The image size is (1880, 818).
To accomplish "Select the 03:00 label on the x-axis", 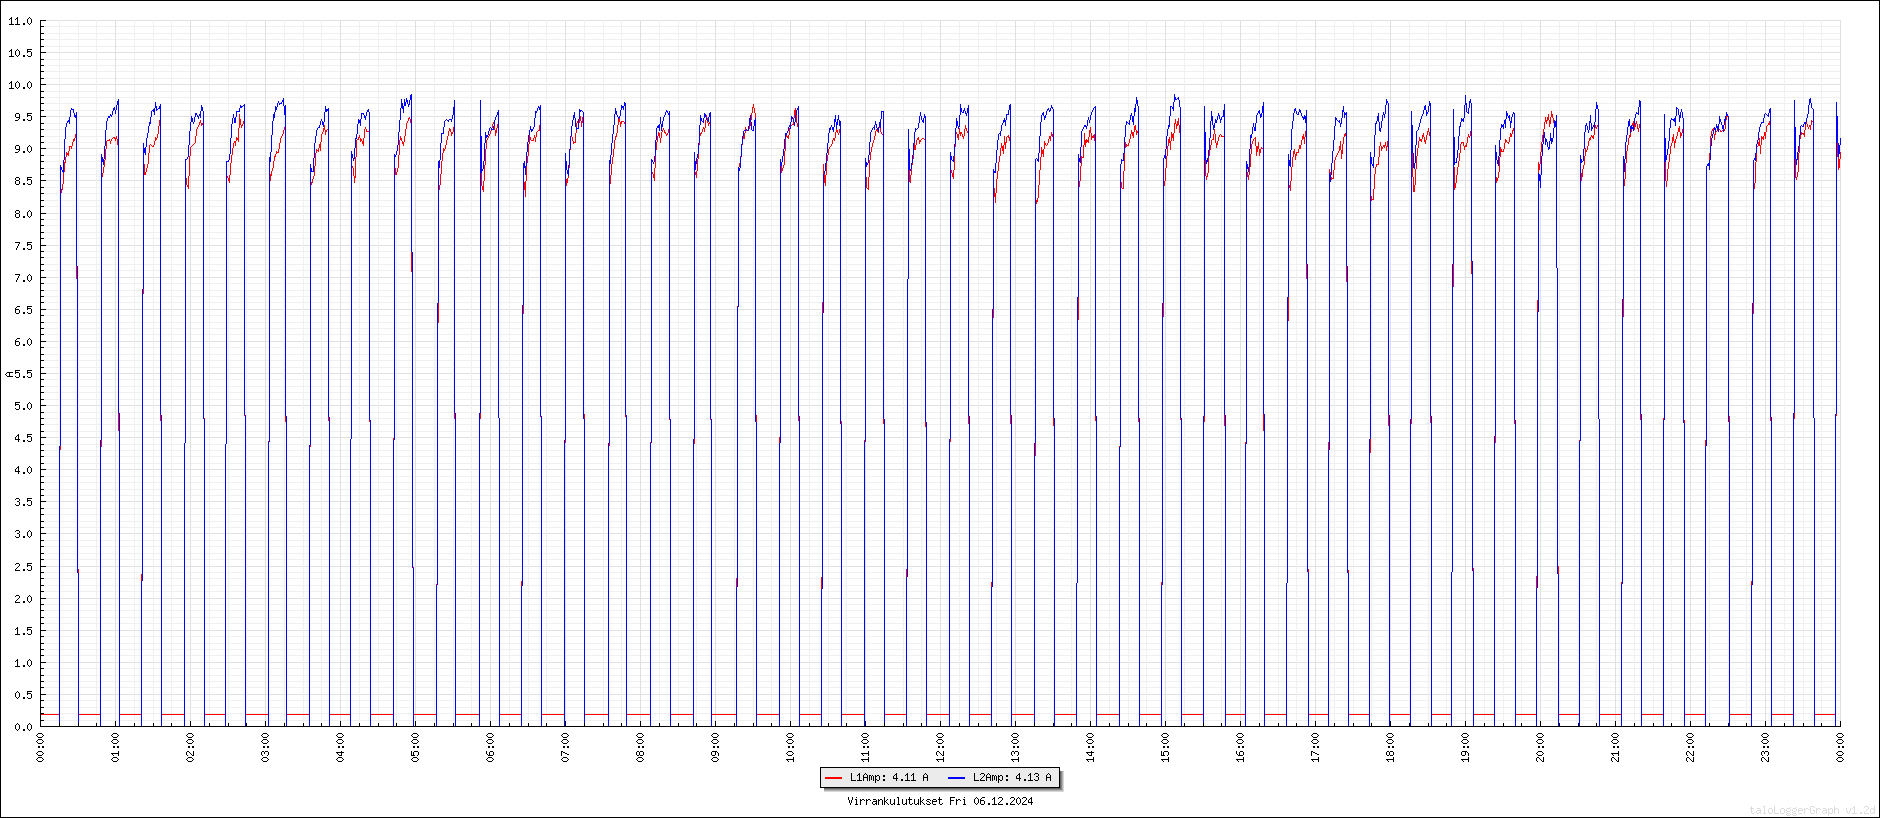I will [x=265, y=747].
